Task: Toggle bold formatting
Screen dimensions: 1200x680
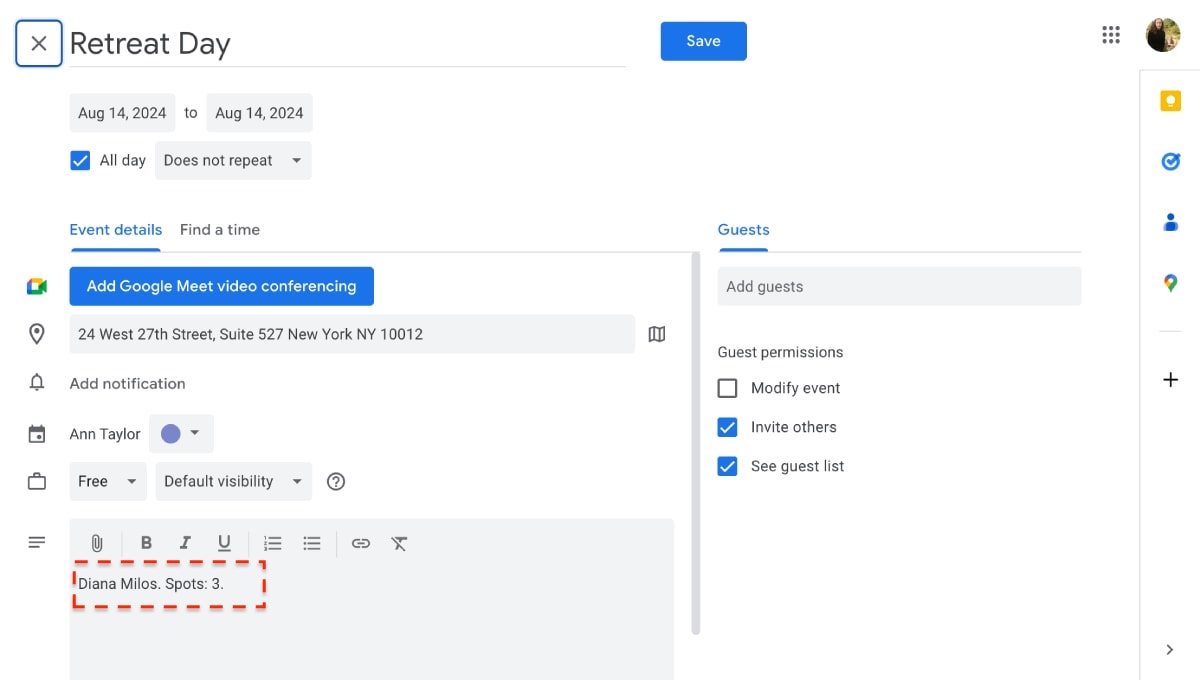Action: coord(146,543)
